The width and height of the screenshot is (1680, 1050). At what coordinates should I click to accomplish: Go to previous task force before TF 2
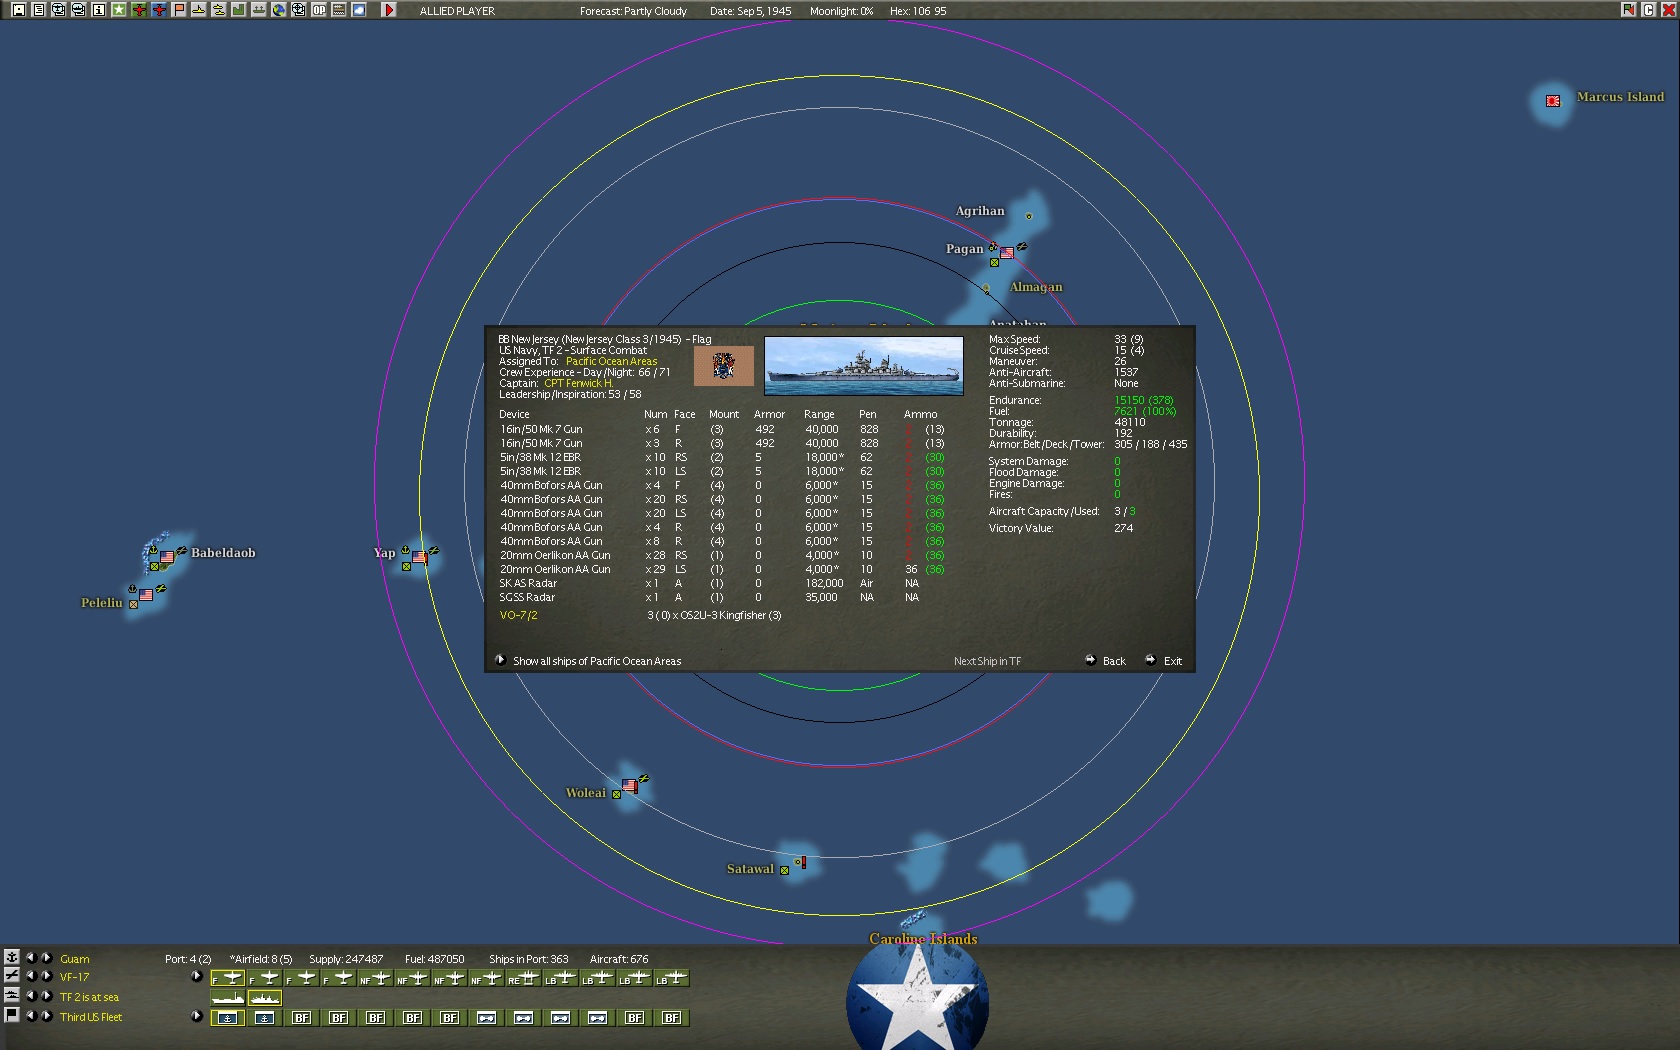(x=31, y=995)
